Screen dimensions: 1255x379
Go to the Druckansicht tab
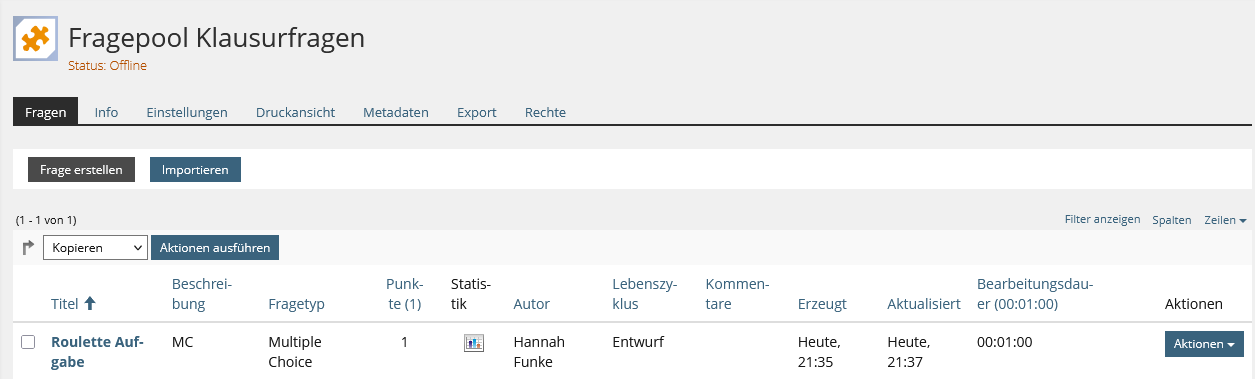[295, 112]
